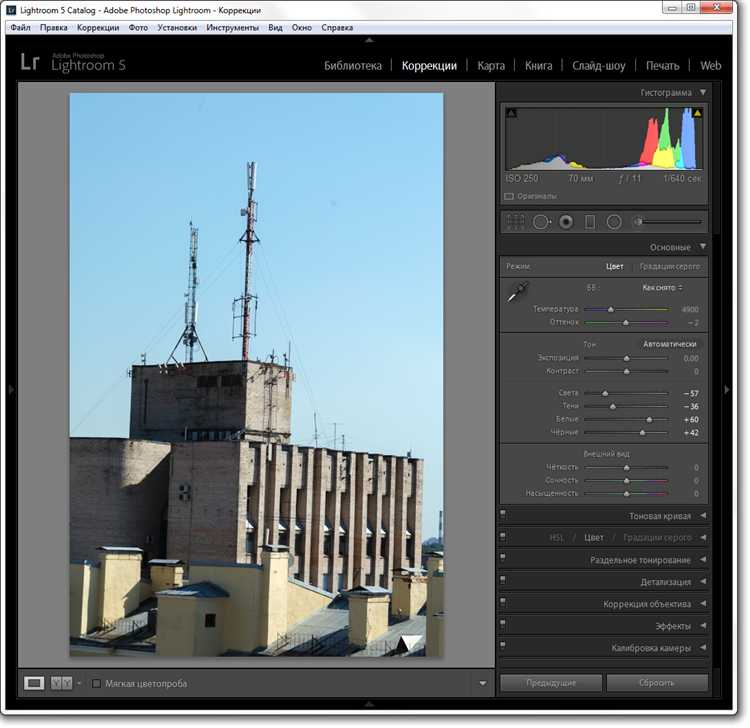This screenshot has height=728, width=750.
Task: Click the Экспозиция slider handle
Action: [x=627, y=358]
